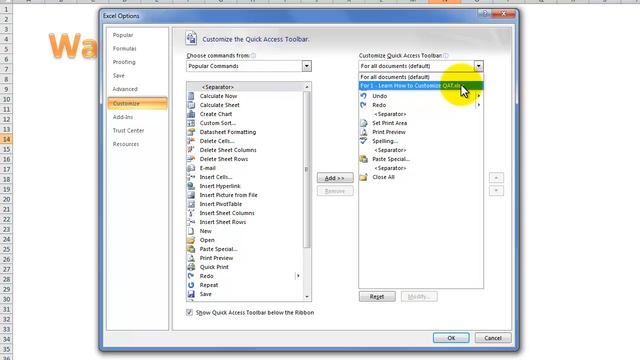Open the Customize options category
The height and width of the screenshot is (360, 640).
(138, 103)
